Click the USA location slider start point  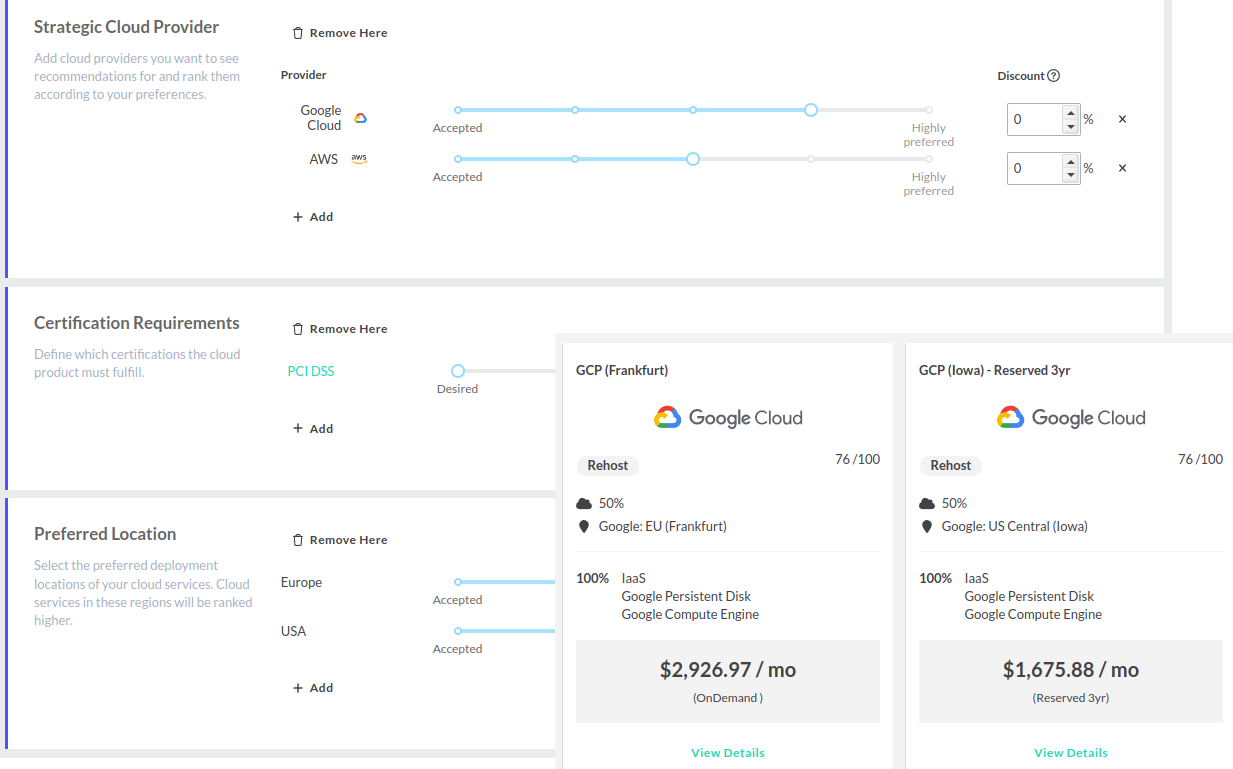(458, 631)
